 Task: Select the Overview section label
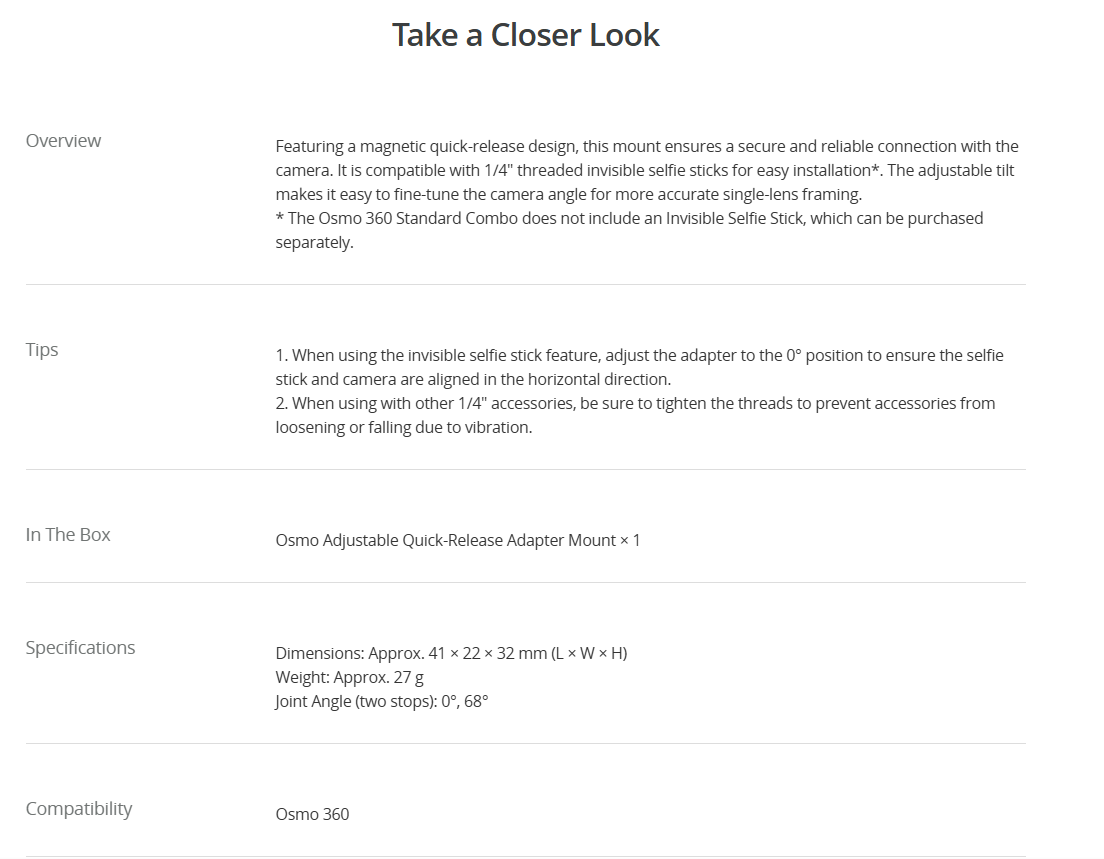63,141
